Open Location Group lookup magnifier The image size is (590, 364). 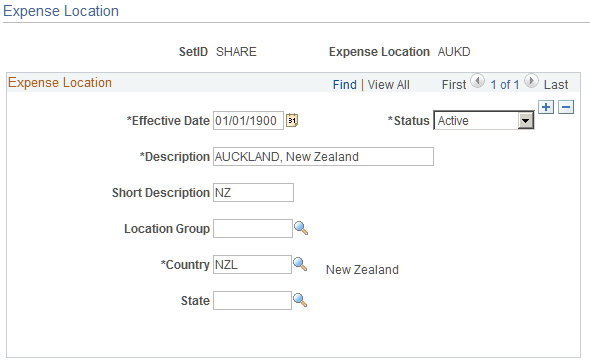pyautogui.click(x=301, y=228)
